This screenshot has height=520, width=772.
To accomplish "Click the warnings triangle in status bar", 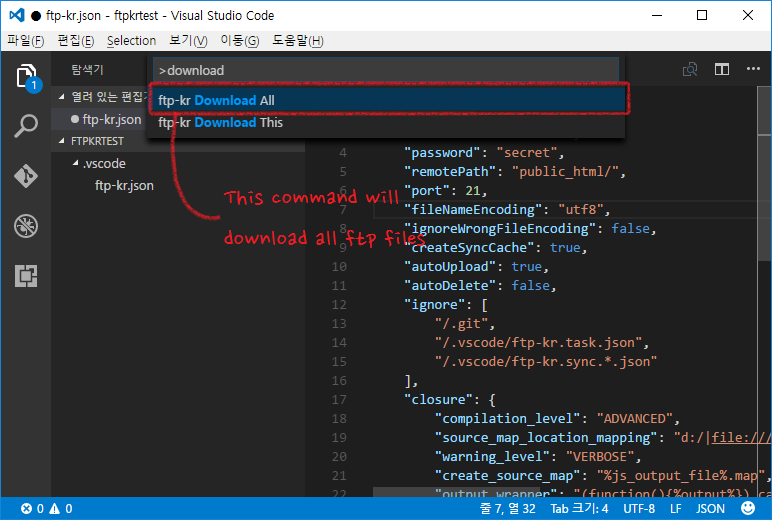I will tap(55, 509).
